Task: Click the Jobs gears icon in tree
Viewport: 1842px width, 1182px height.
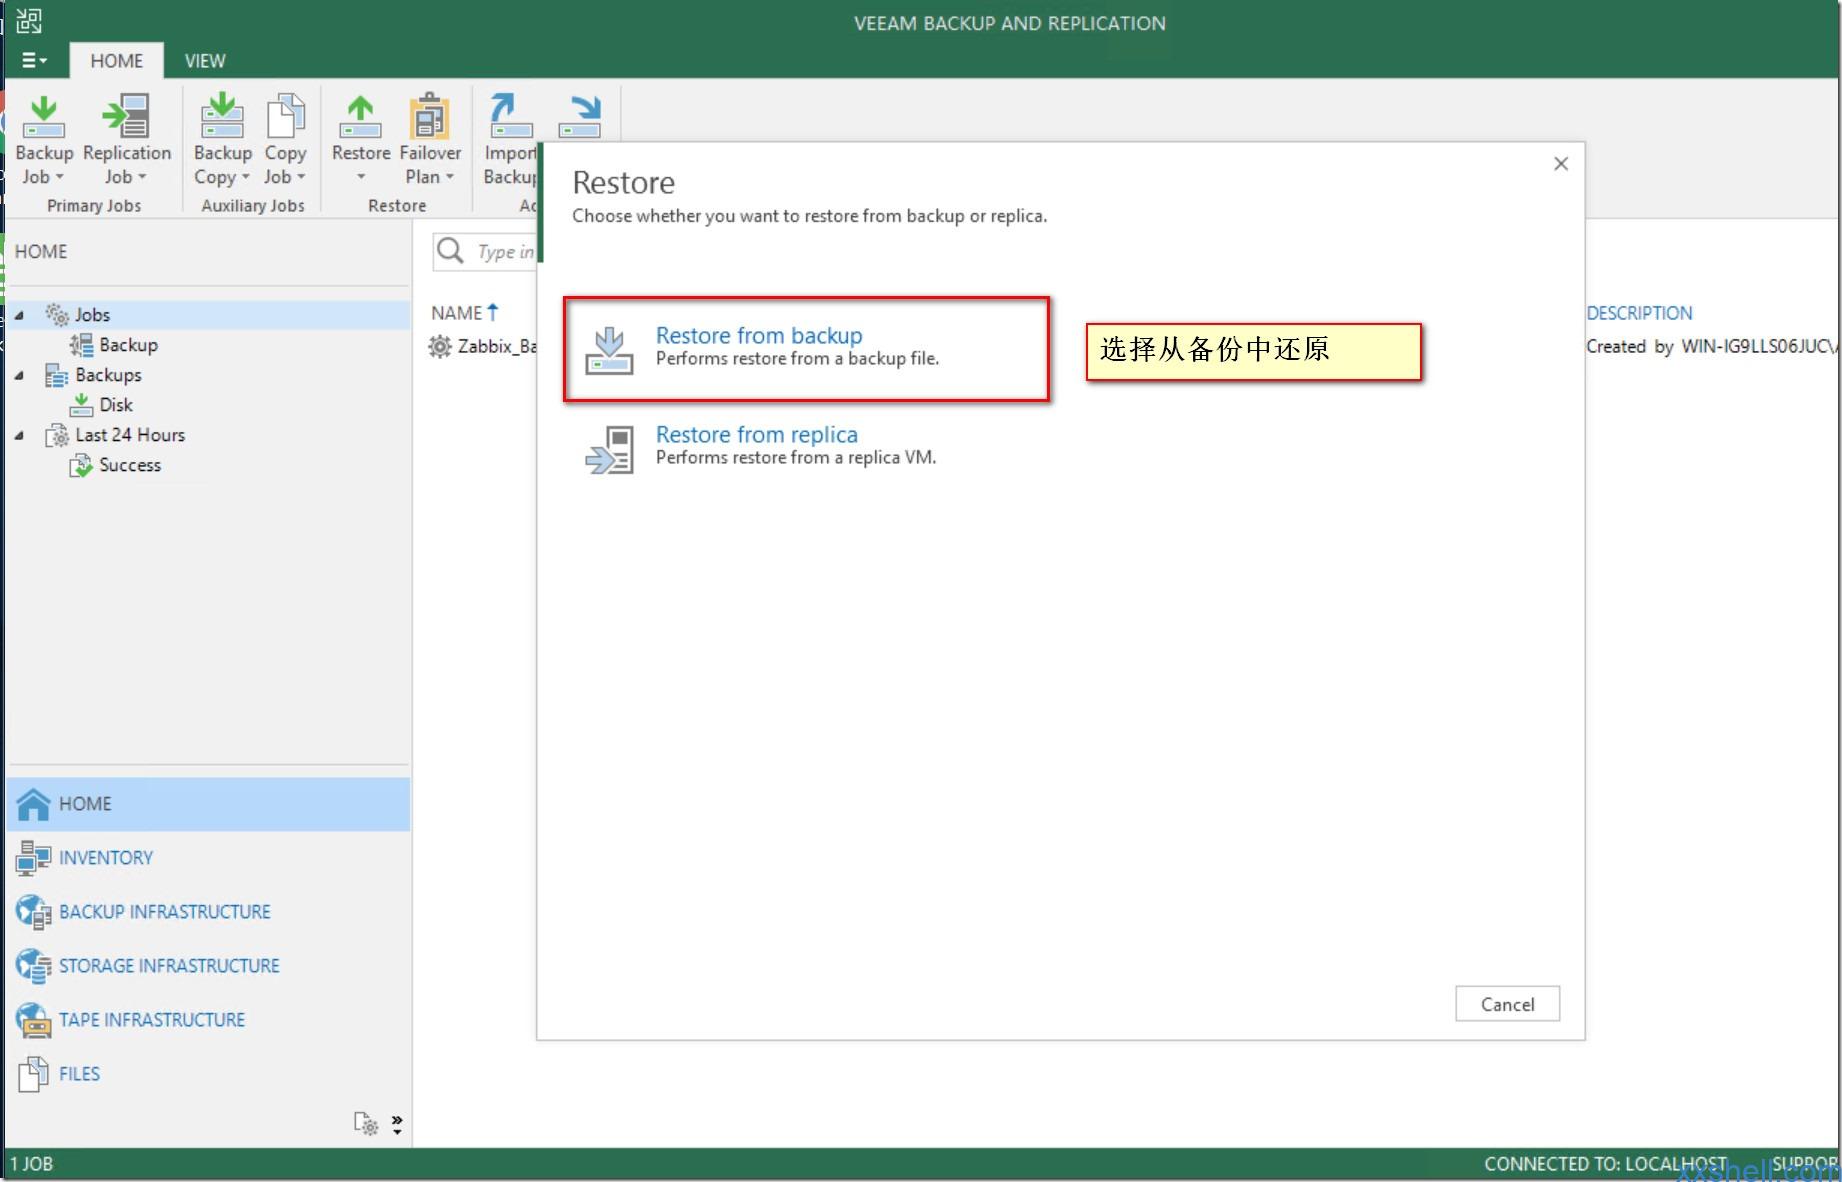Action: [57, 314]
